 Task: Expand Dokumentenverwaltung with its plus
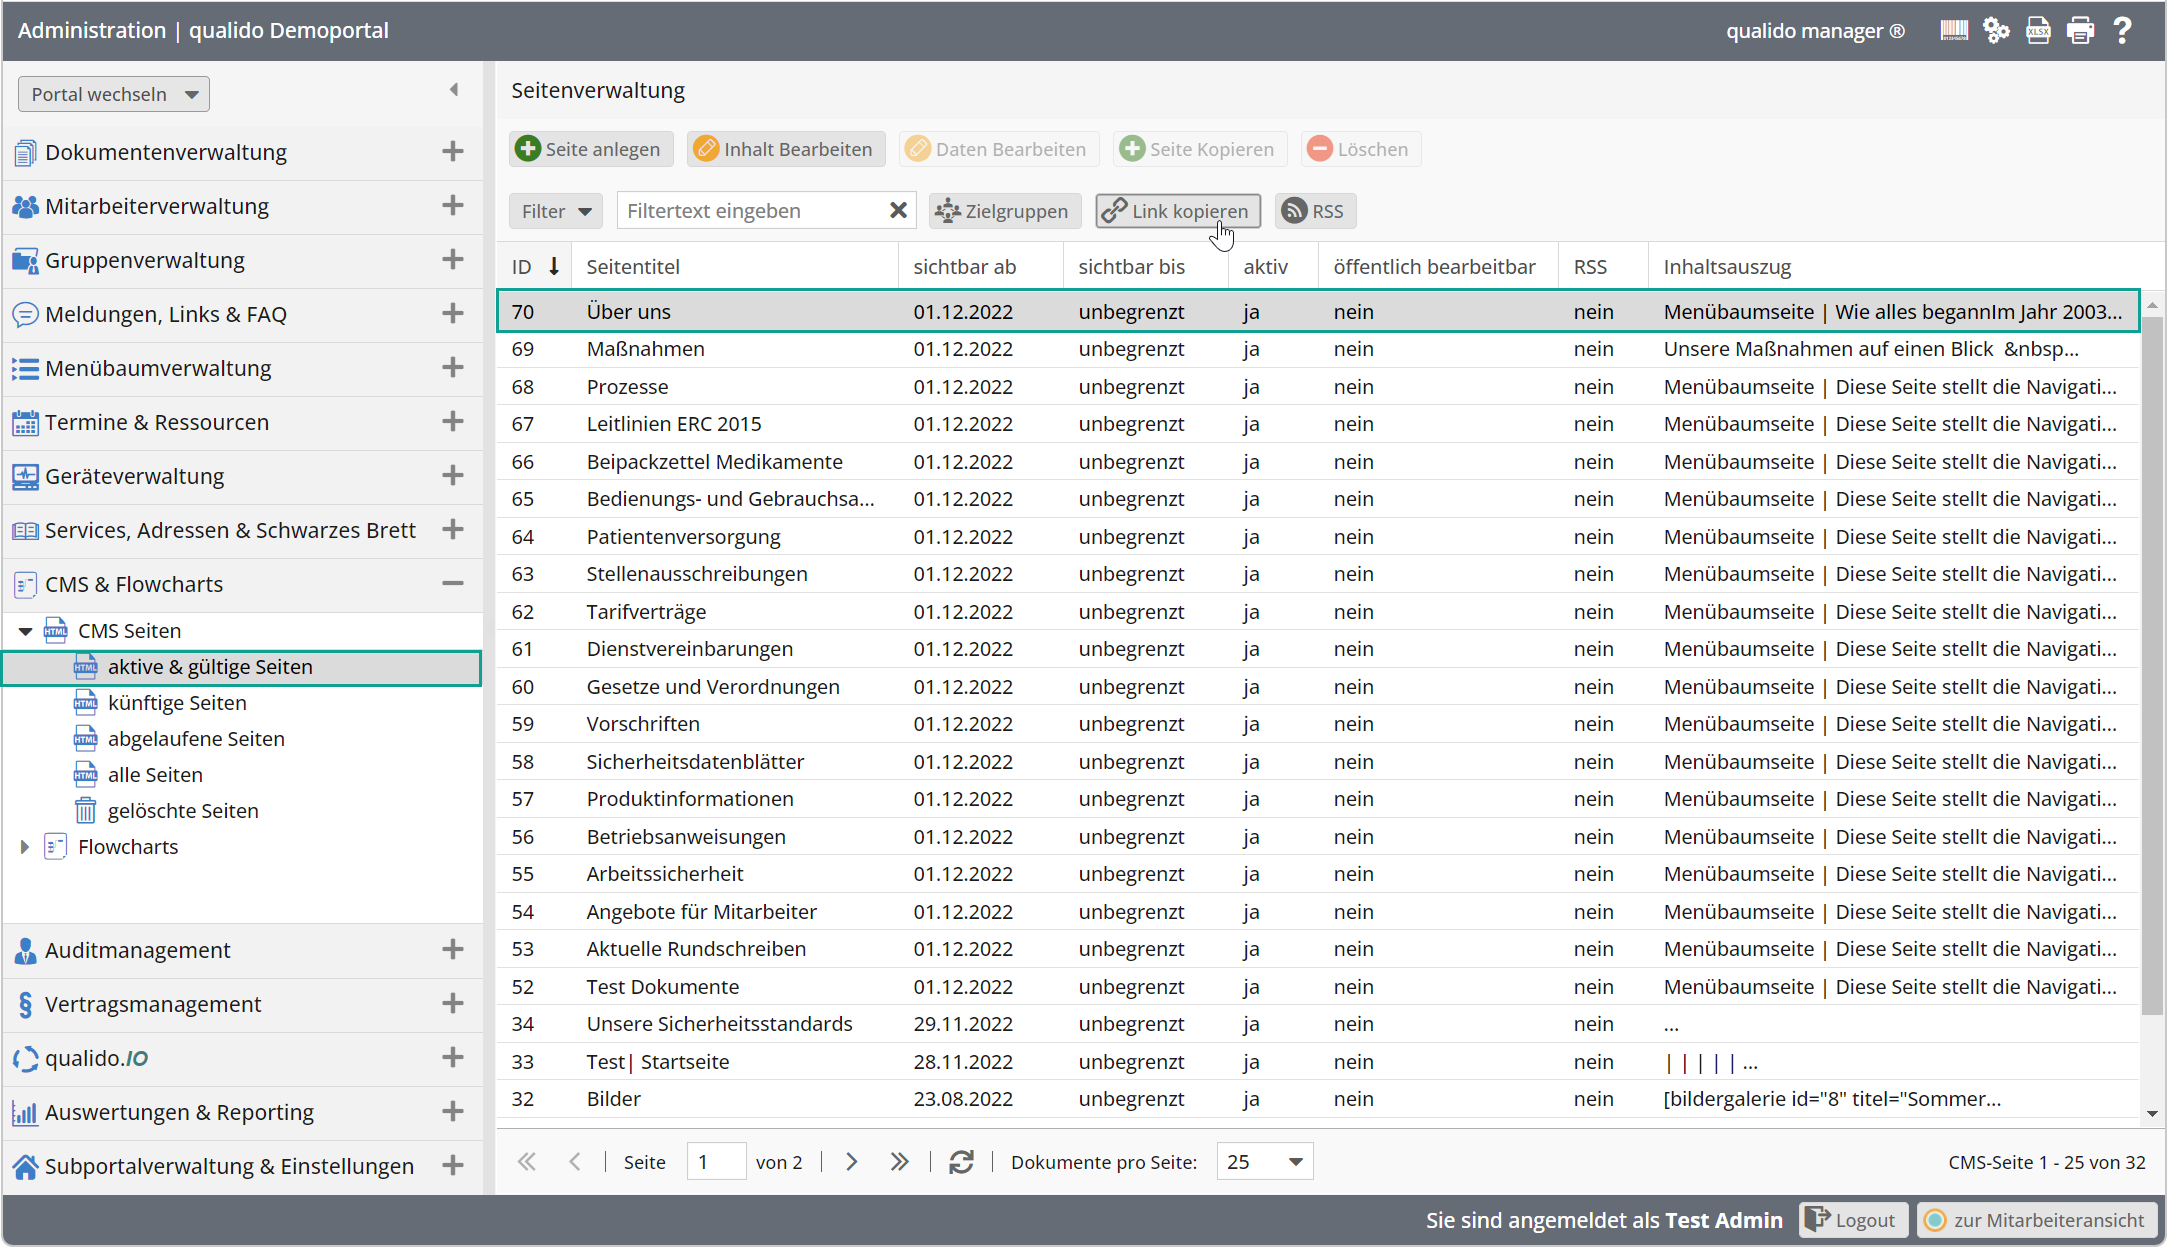click(453, 151)
